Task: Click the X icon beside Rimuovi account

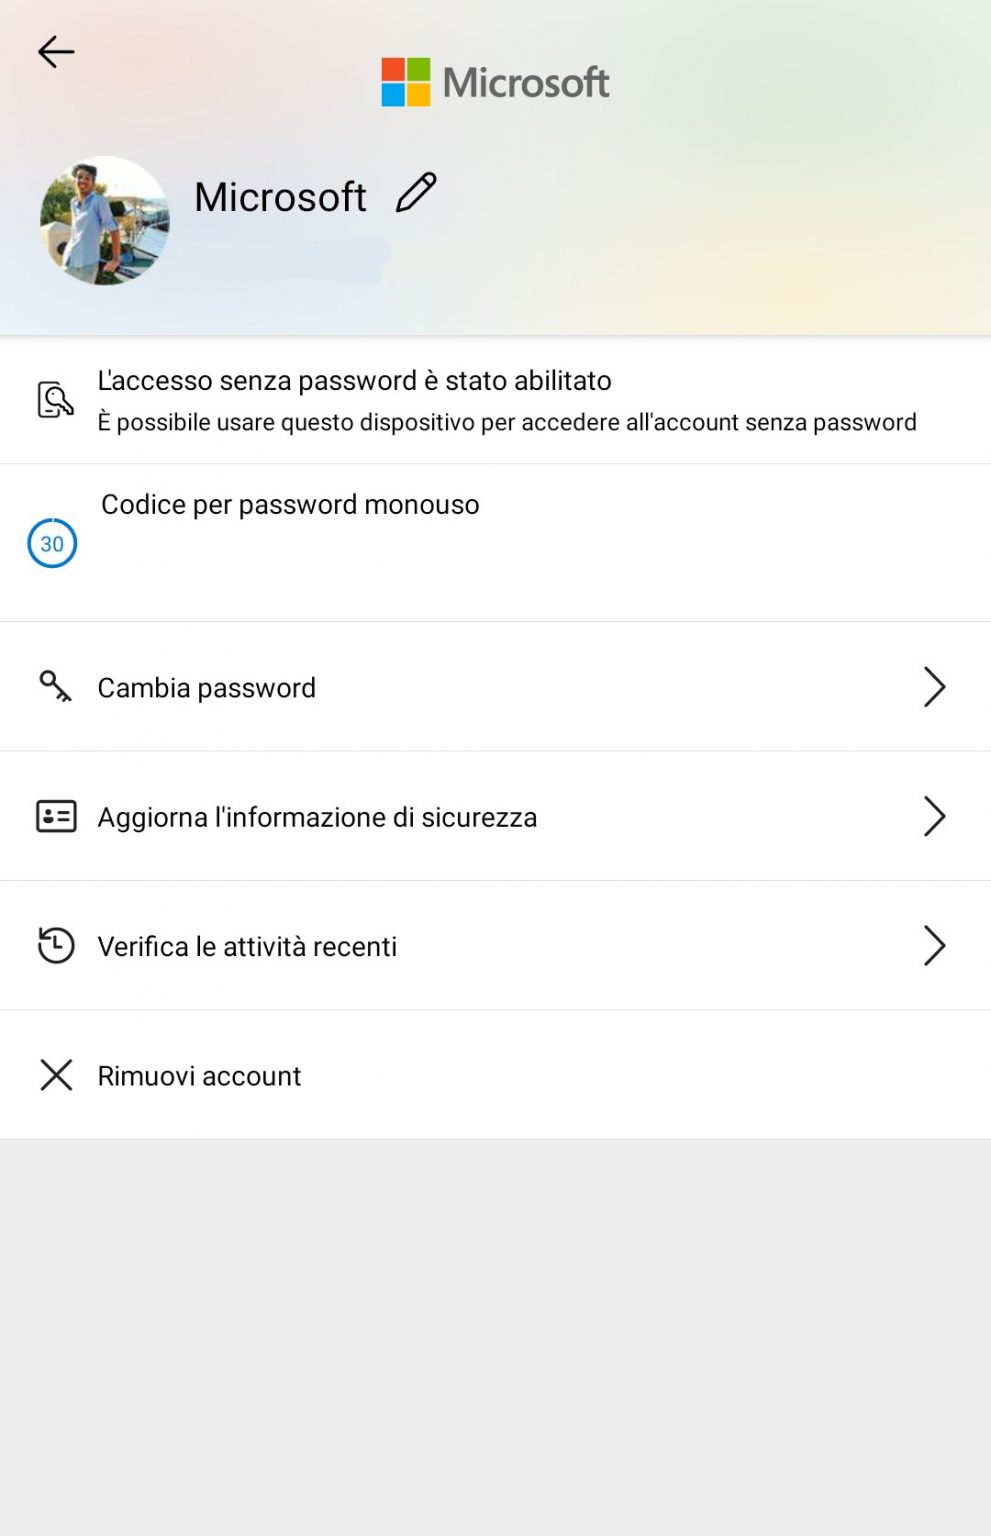Action: coord(56,1075)
